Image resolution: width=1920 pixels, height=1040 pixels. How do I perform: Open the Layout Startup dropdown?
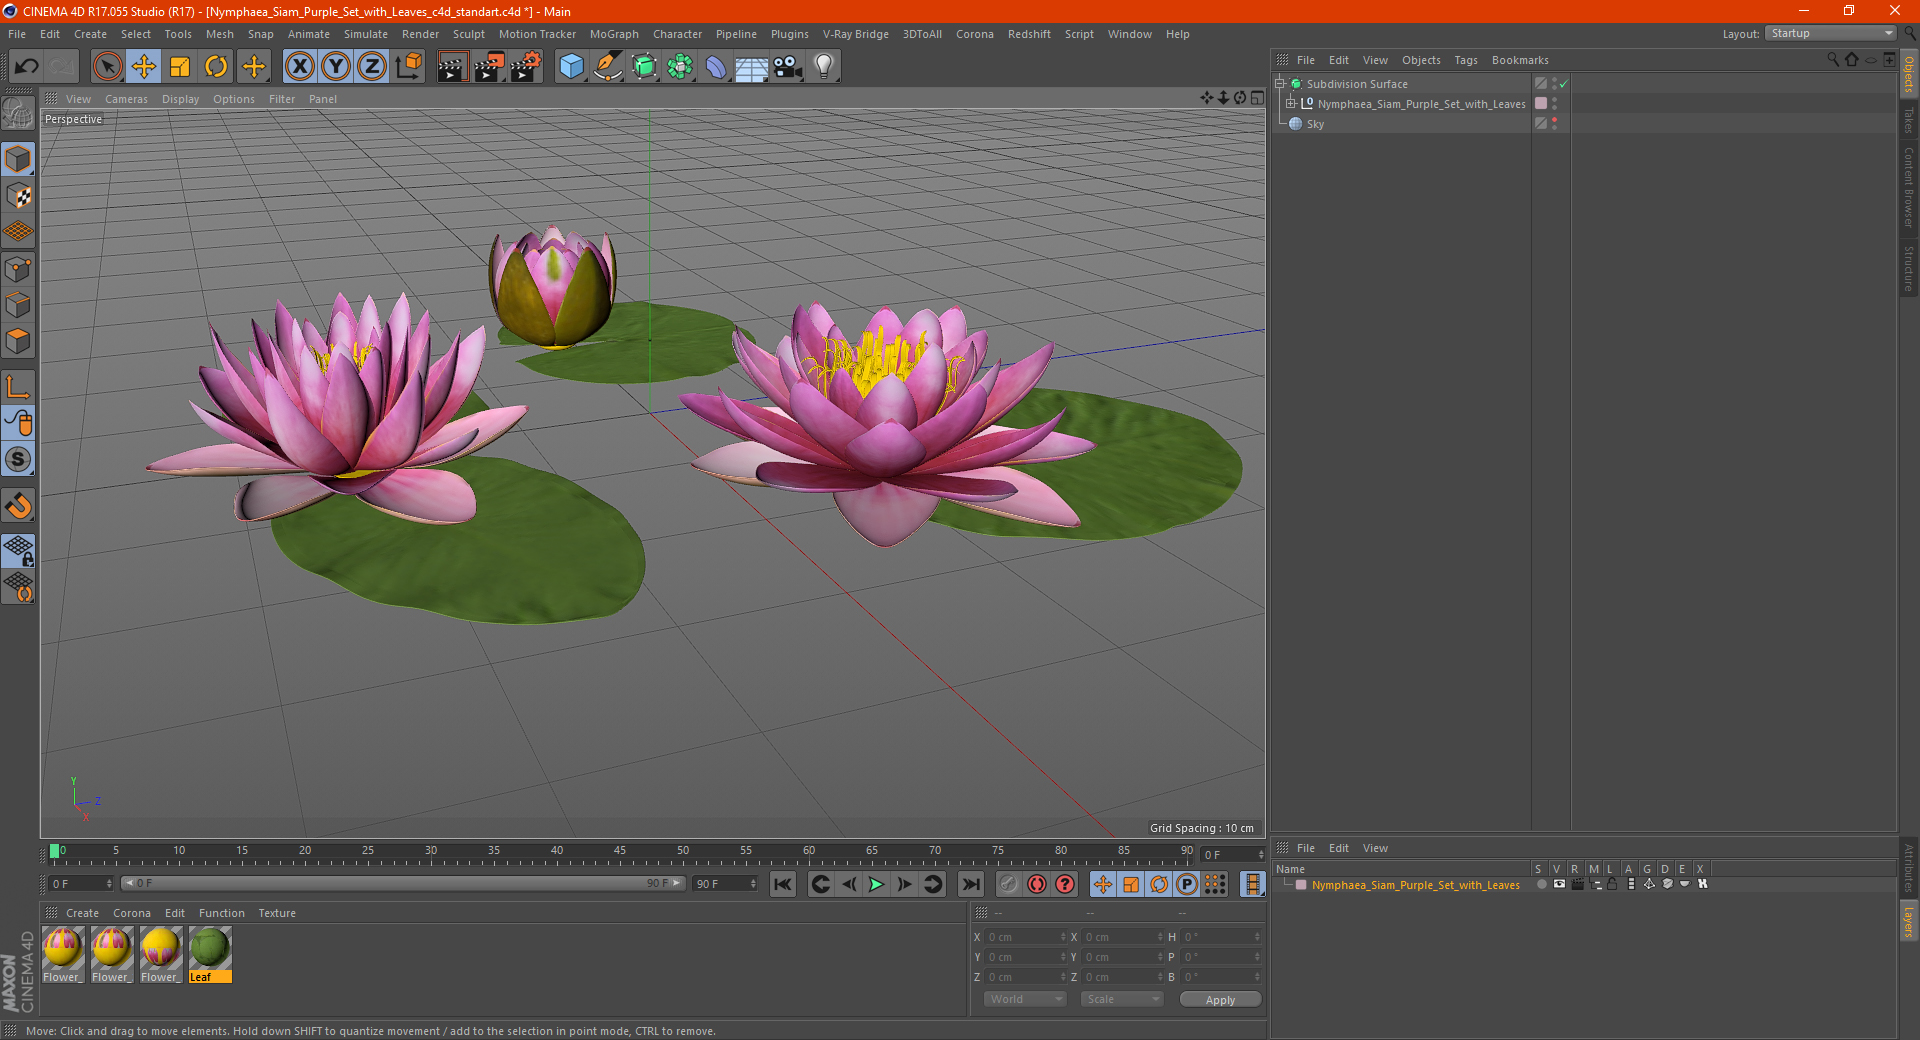[1831, 33]
